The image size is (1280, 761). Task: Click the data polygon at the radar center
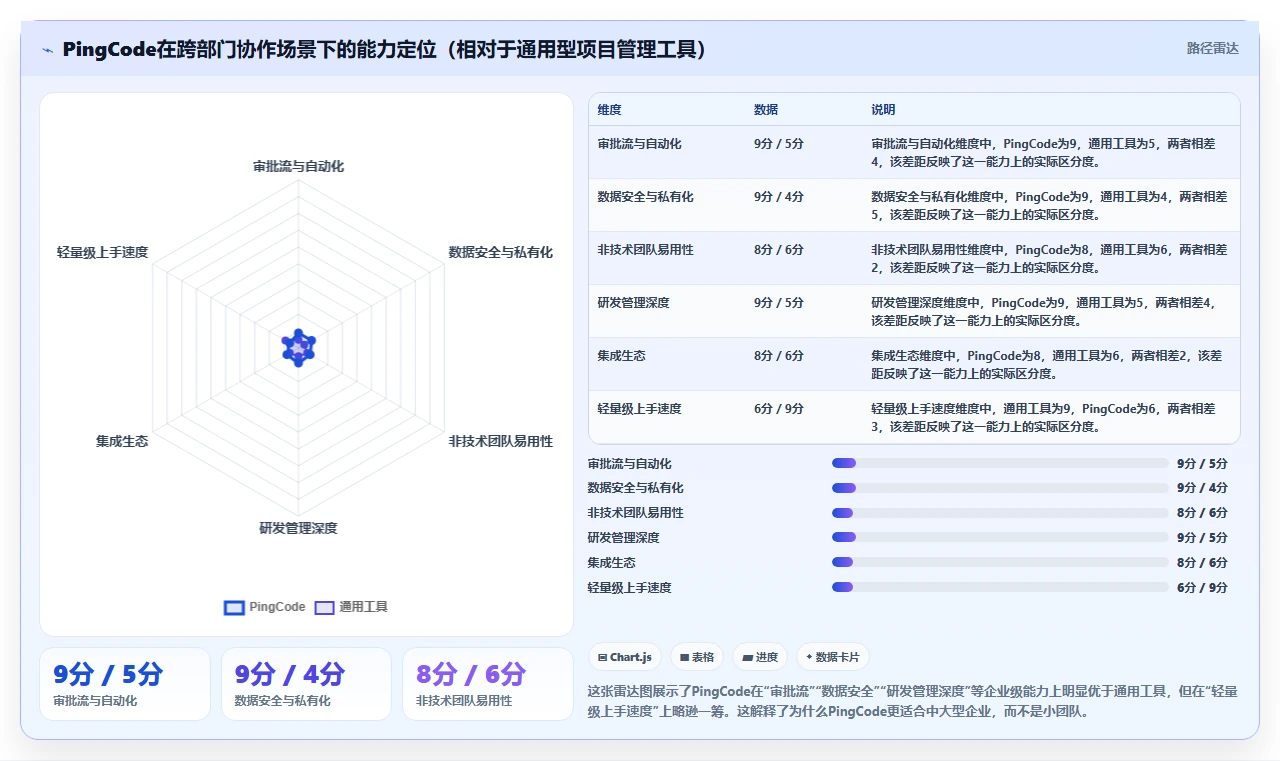[298, 347]
